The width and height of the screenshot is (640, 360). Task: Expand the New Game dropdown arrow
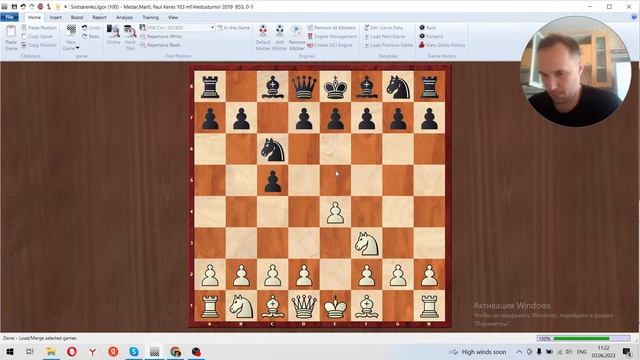(x=78, y=48)
